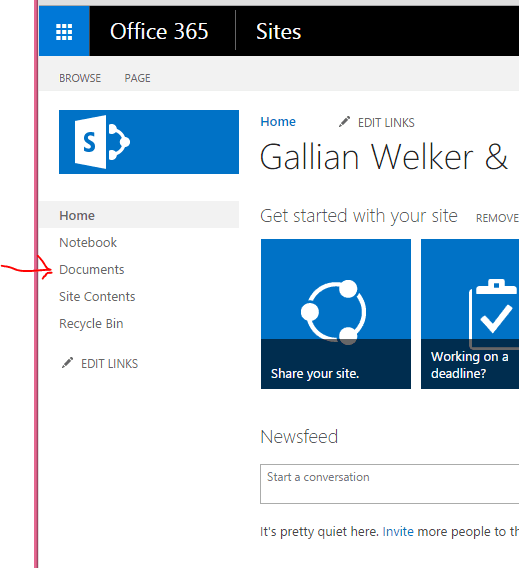The width and height of the screenshot is (519, 568).
Task: Click the pencil icon beside sidebar EDIT LINKS
Action: click(x=67, y=363)
